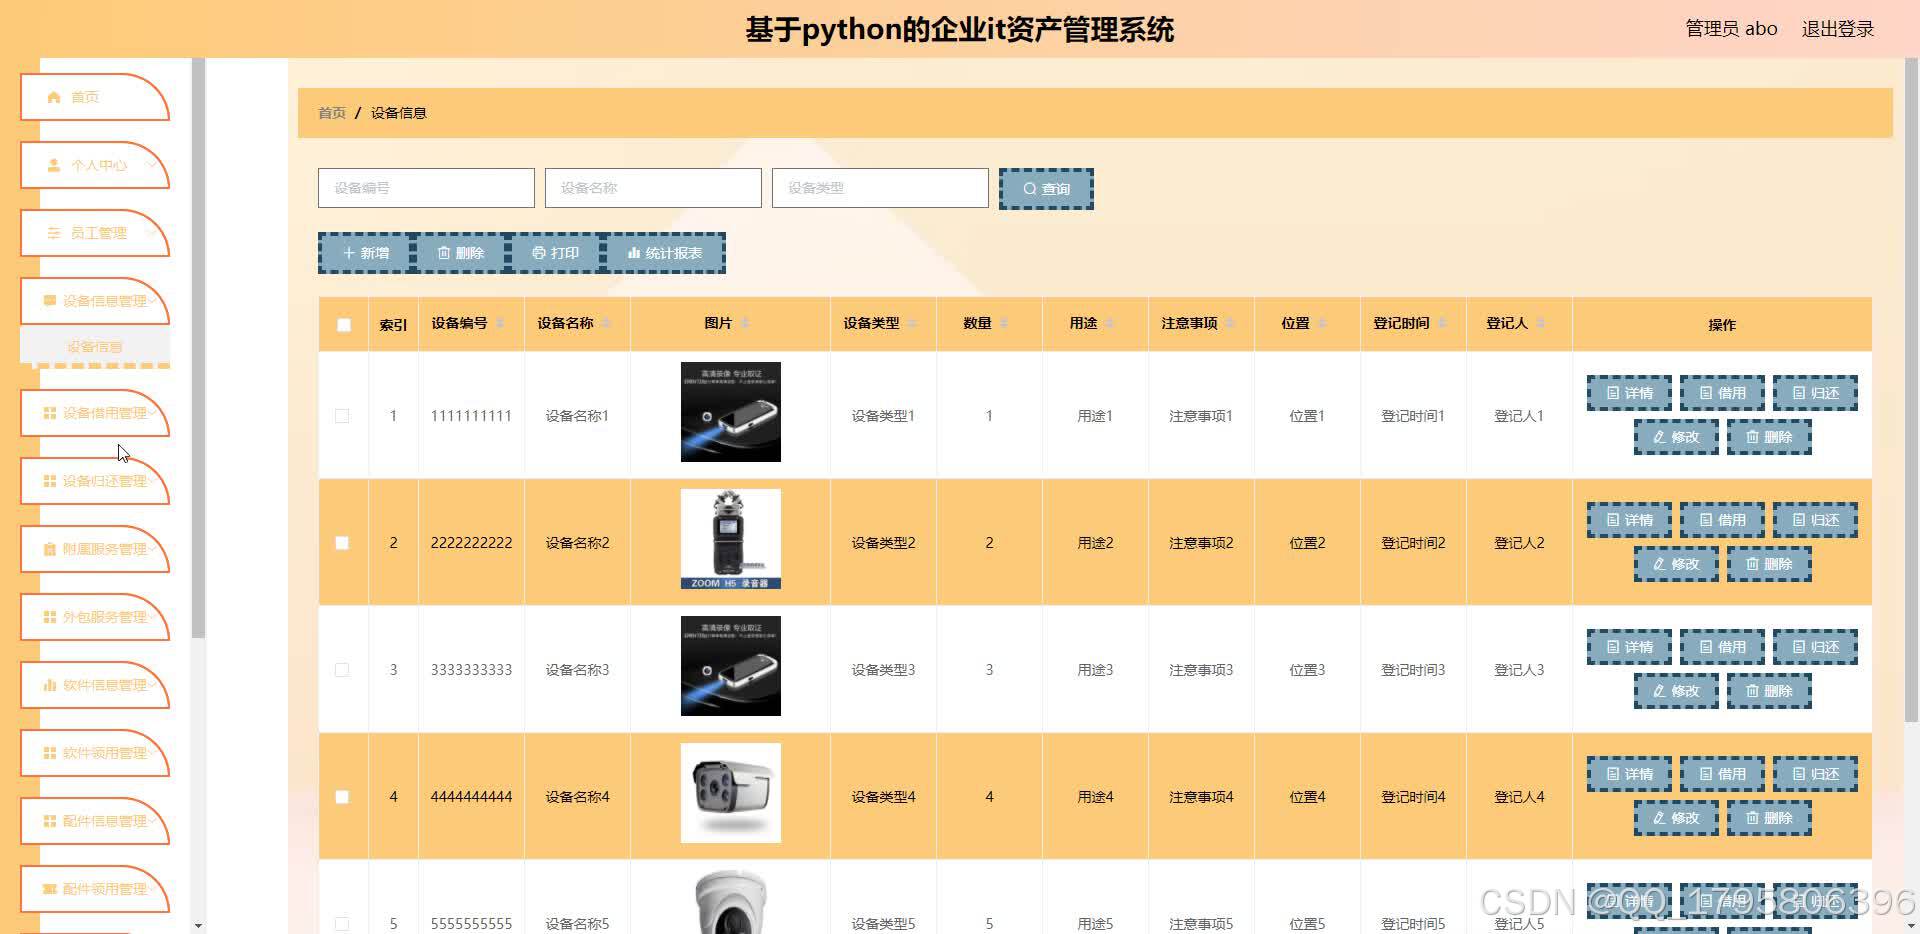Click the grid icon beside 外包服务管理
This screenshot has height=934, width=1920.
(x=49, y=616)
